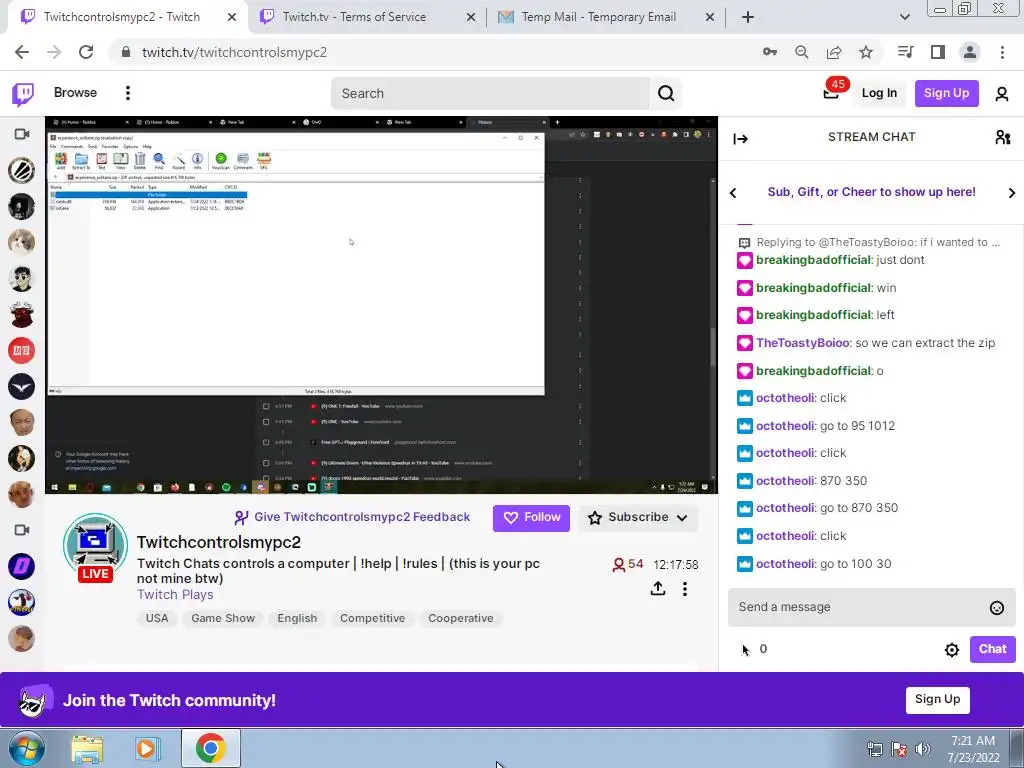This screenshot has width=1024, height=768.
Task: Open the first recommended channel avatar in sidebar
Action: coord(22,170)
